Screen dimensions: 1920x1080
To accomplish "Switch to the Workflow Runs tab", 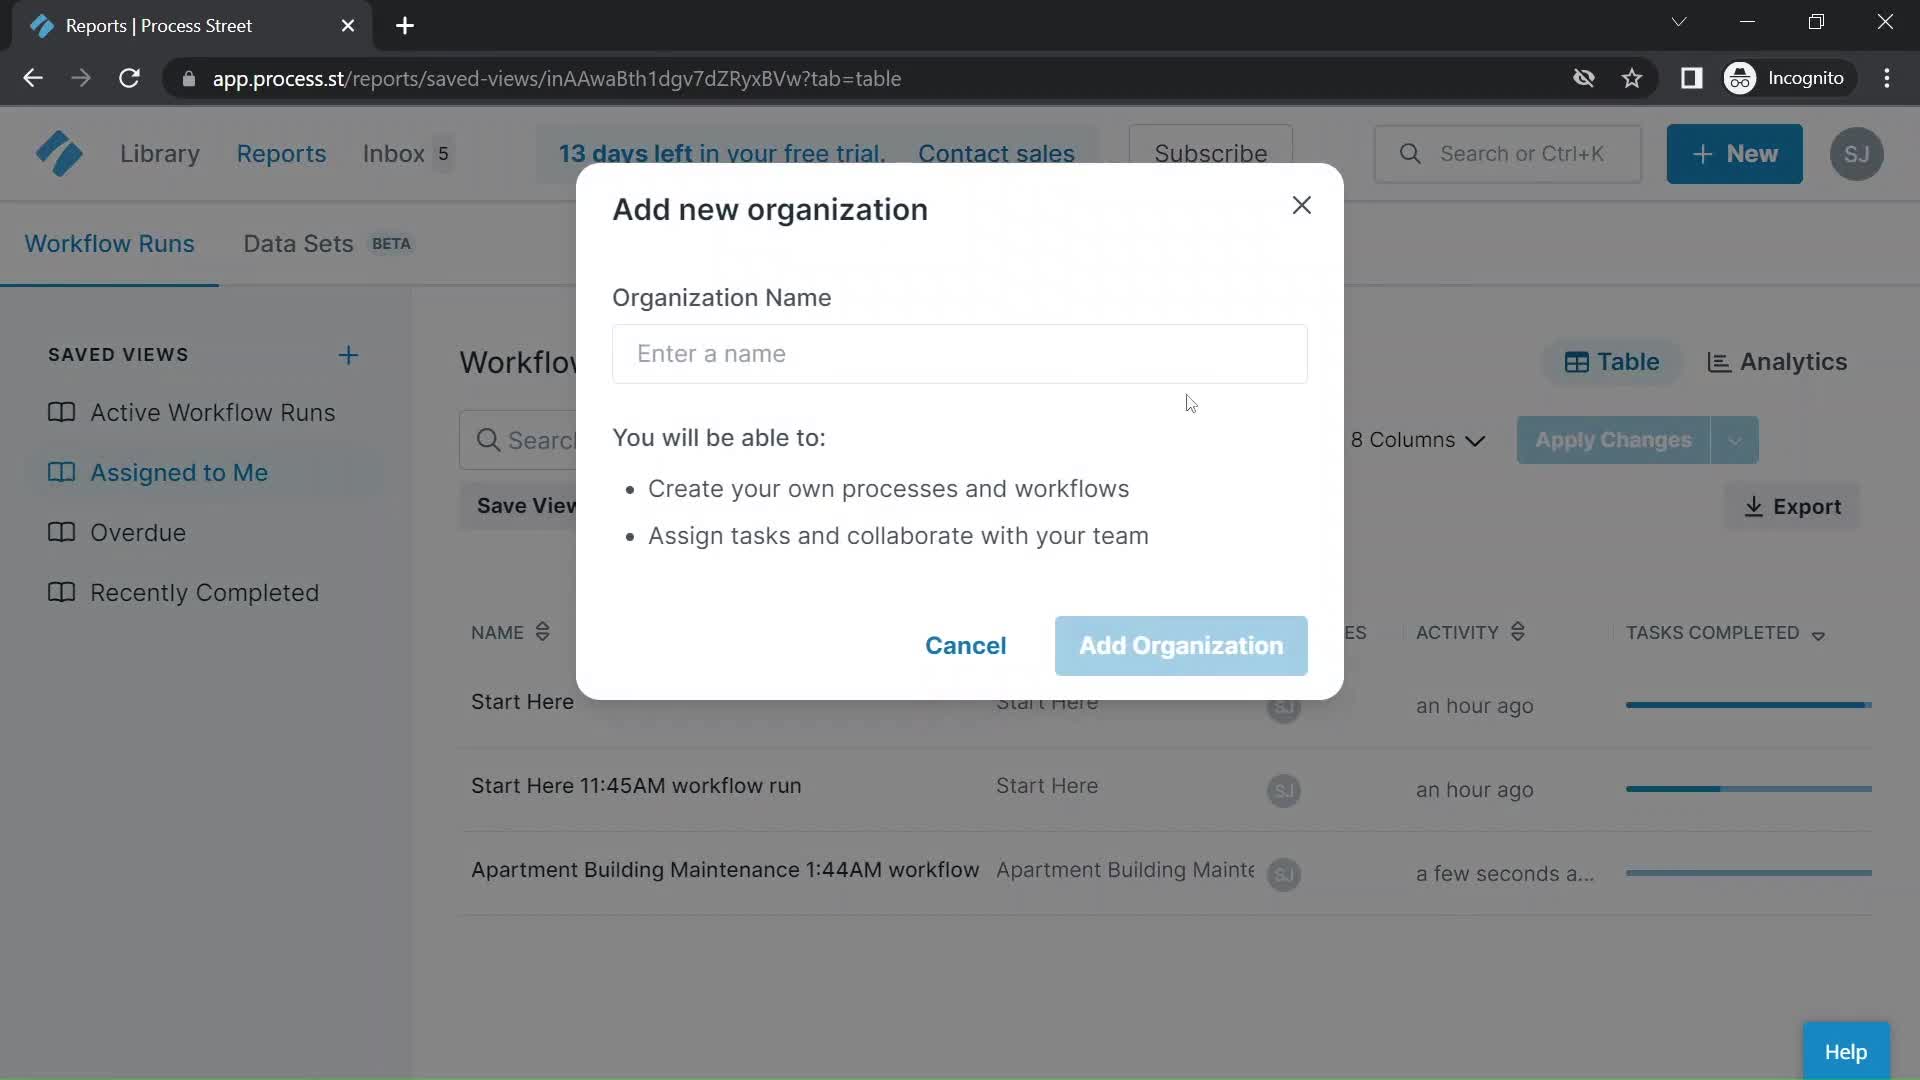I will tap(109, 244).
